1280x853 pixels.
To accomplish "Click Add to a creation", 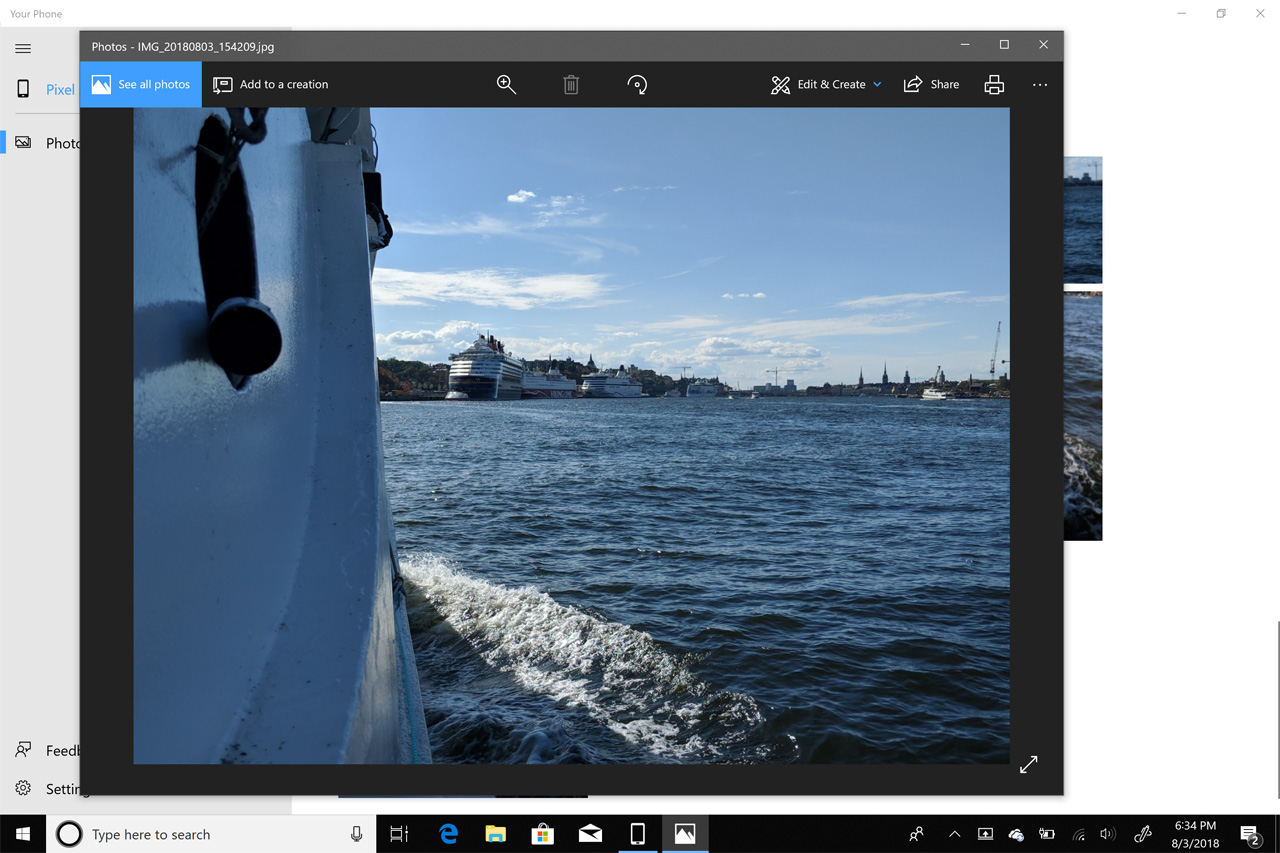I will (x=271, y=85).
